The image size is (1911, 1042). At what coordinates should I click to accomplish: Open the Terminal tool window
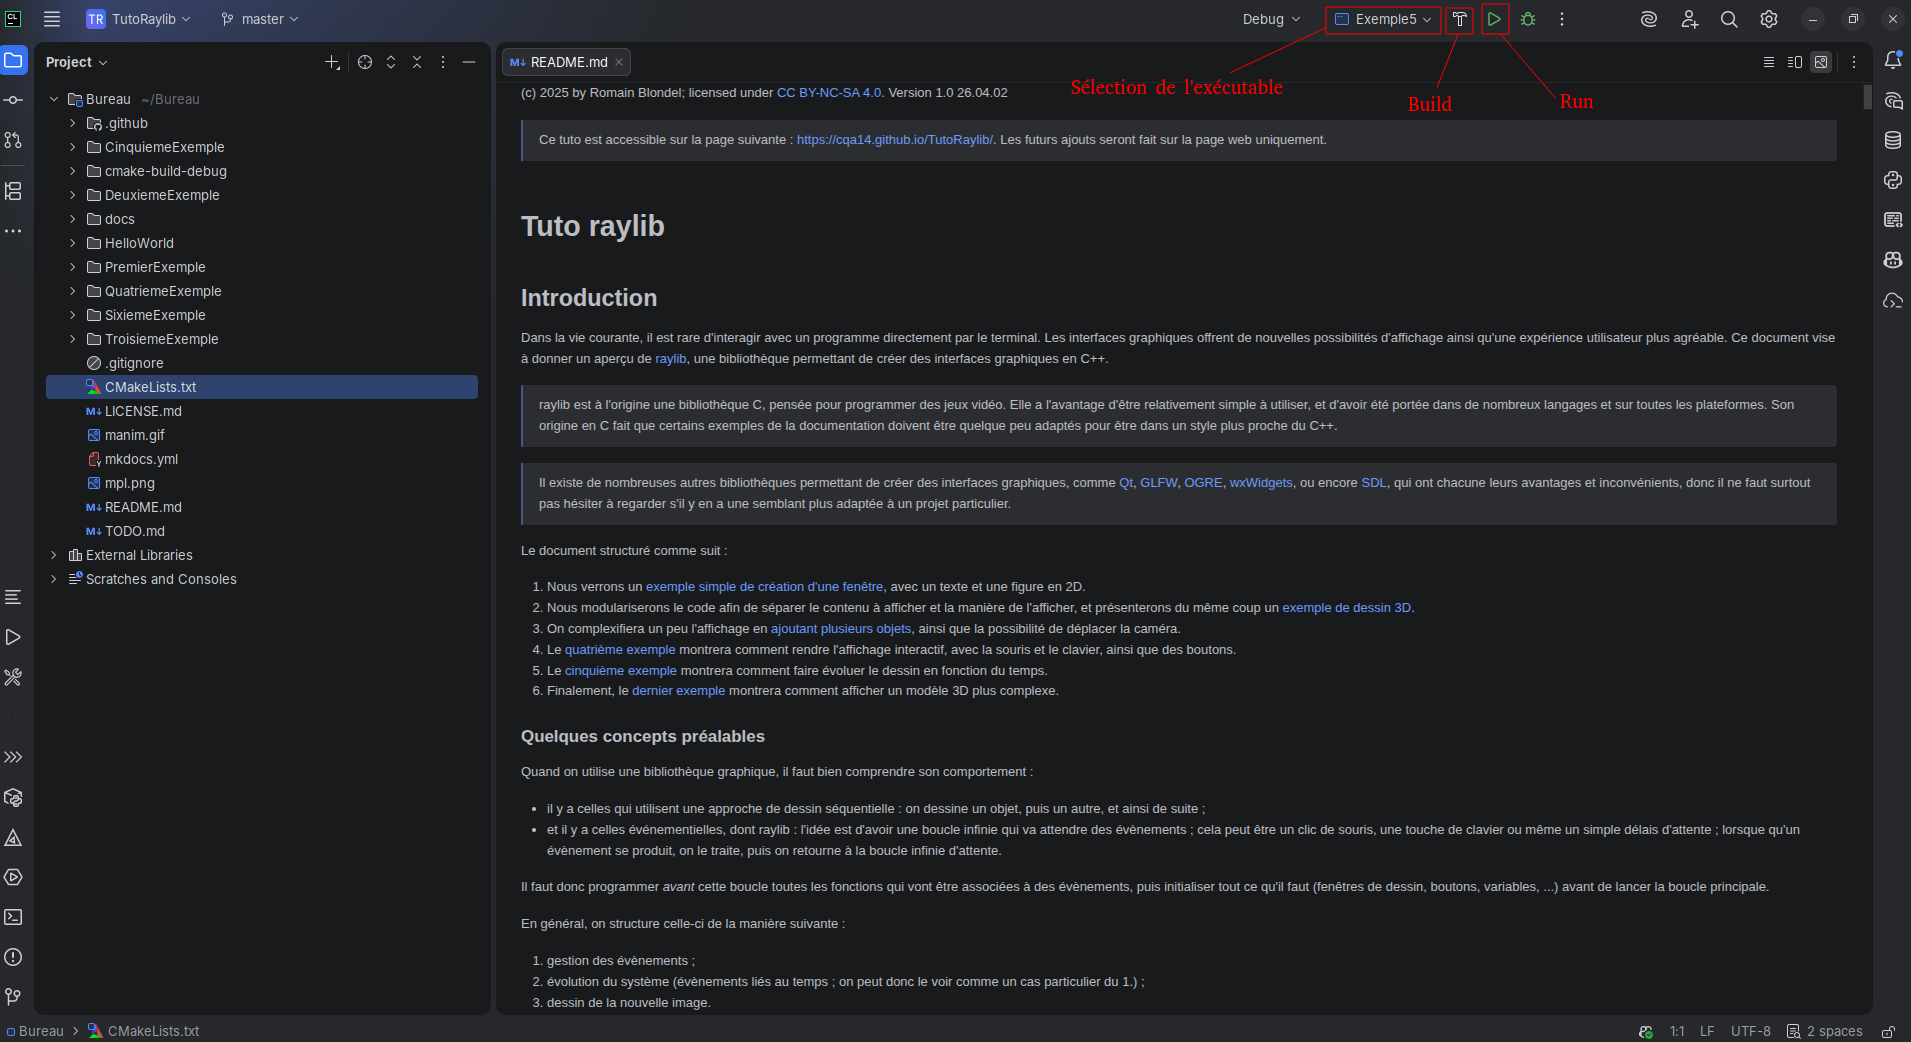(14, 917)
